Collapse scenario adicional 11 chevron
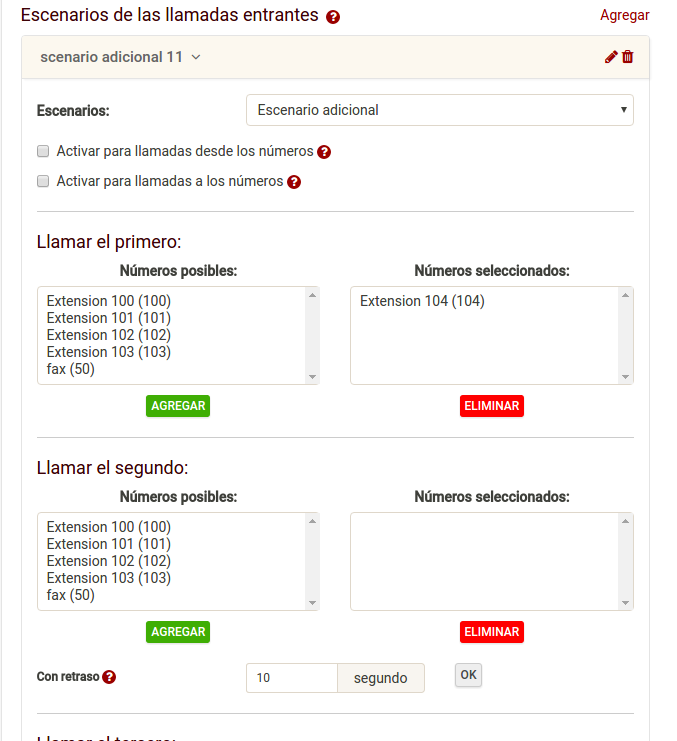Image resolution: width=677 pixels, height=741 pixels. tap(196, 57)
